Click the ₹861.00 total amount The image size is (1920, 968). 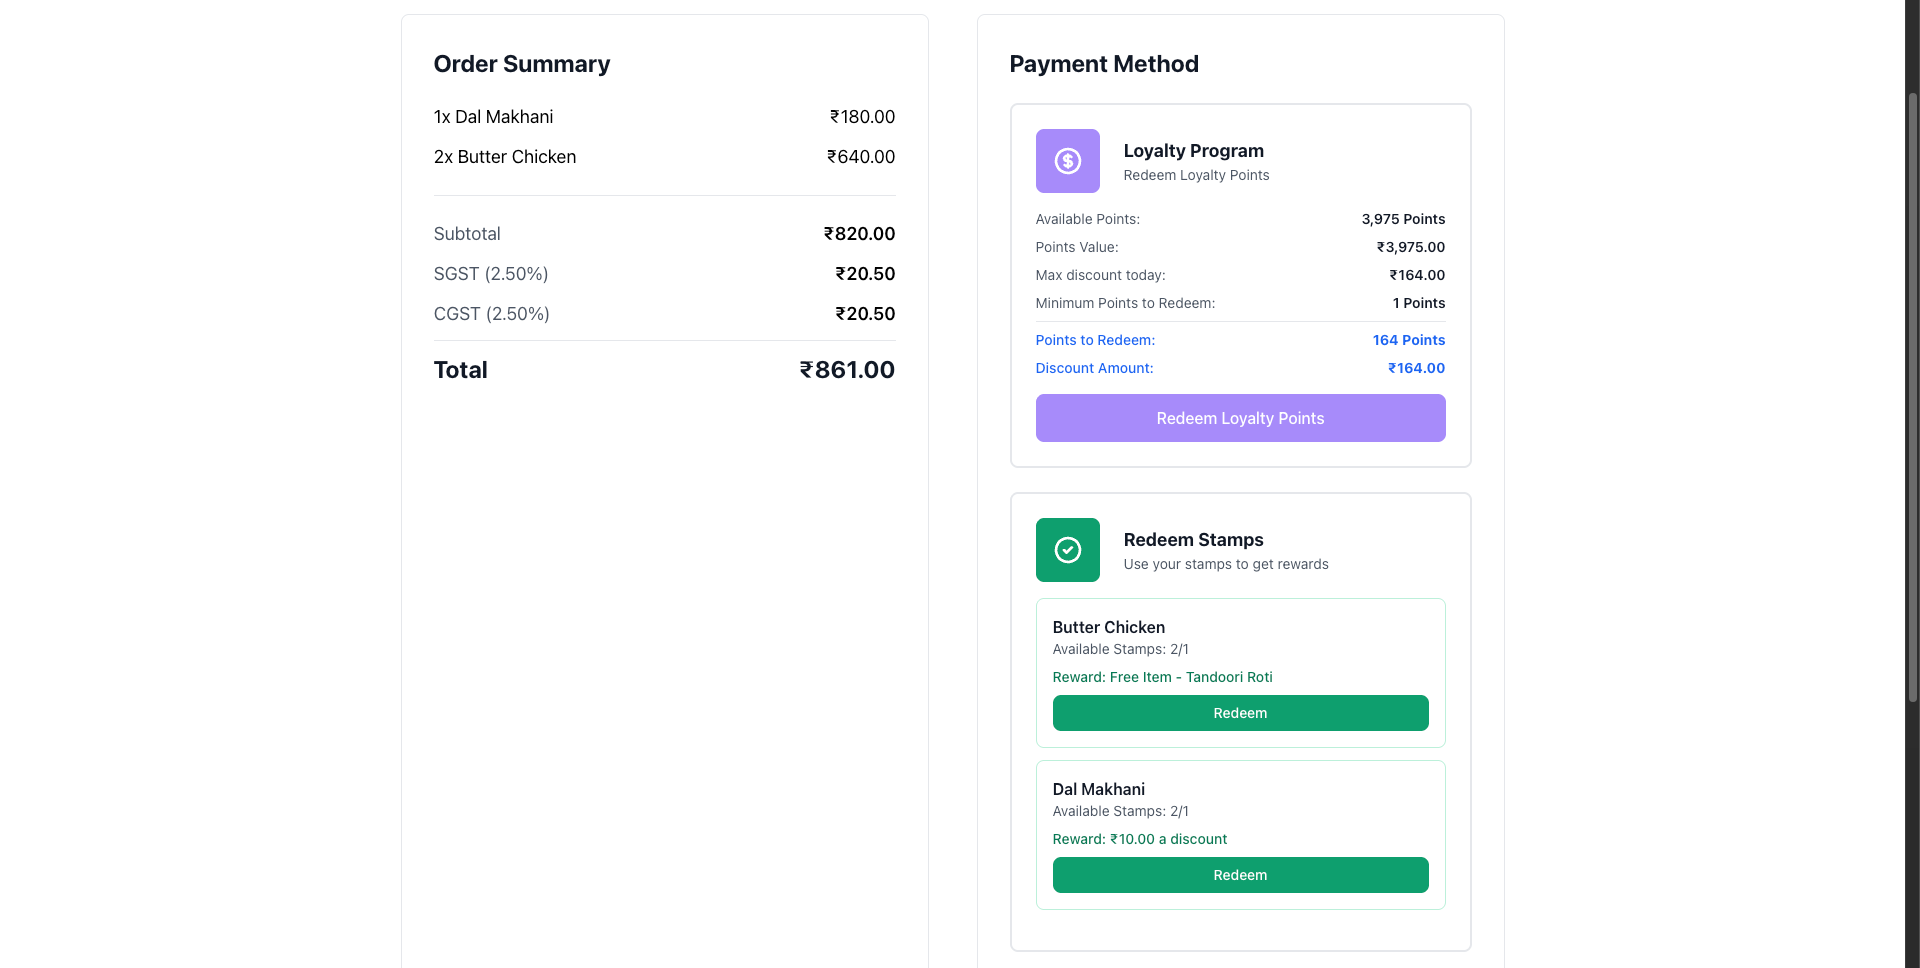[846, 370]
